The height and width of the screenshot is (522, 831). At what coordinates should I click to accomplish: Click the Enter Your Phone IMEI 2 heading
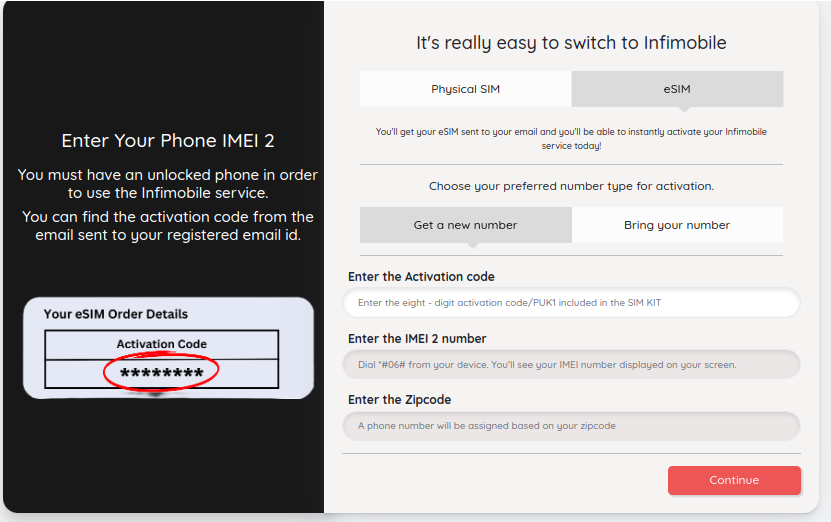(x=168, y=140)
